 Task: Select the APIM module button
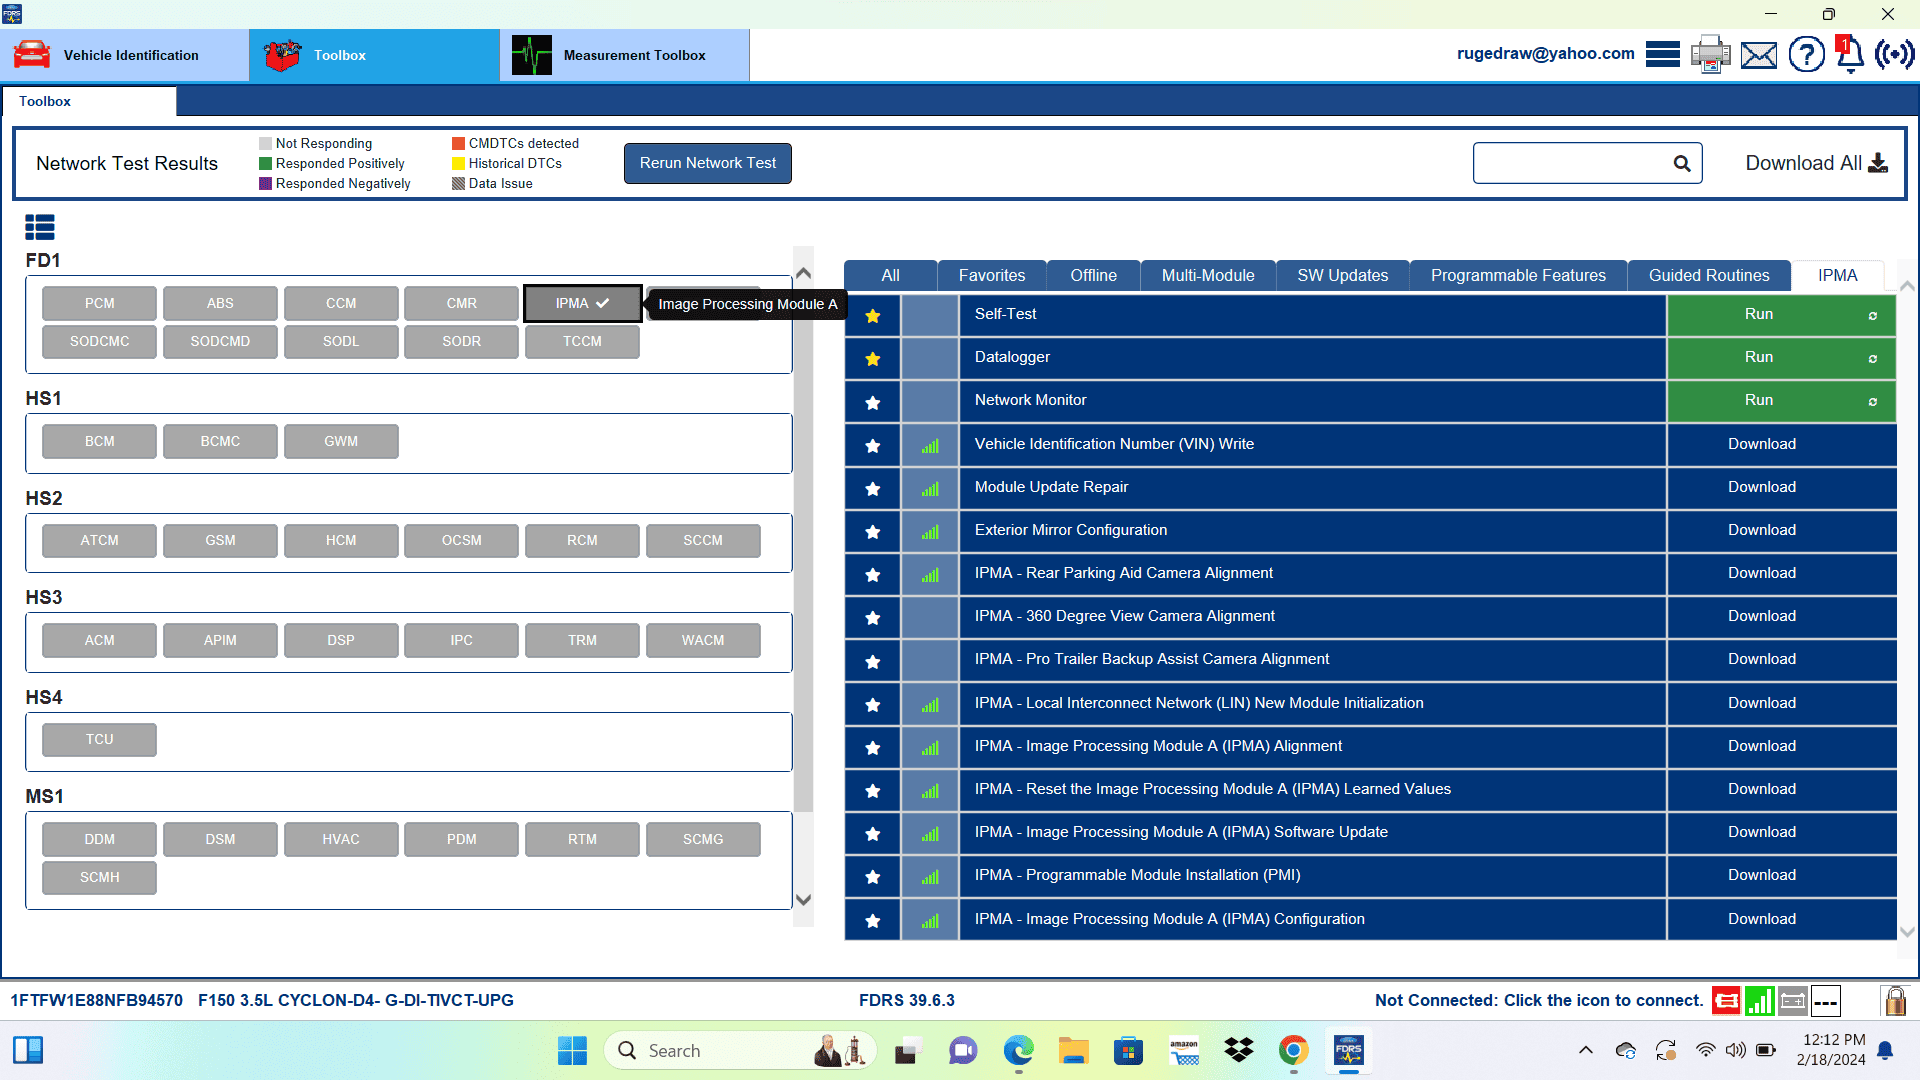[220, 640]
